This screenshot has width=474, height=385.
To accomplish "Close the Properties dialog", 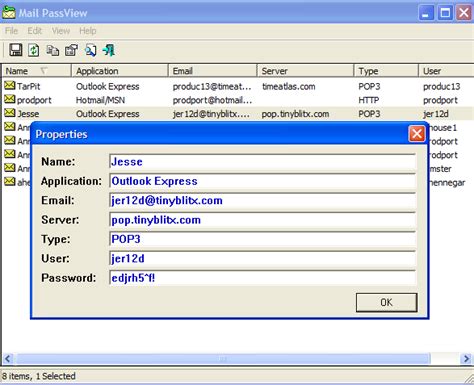I will tap(417, 134).
